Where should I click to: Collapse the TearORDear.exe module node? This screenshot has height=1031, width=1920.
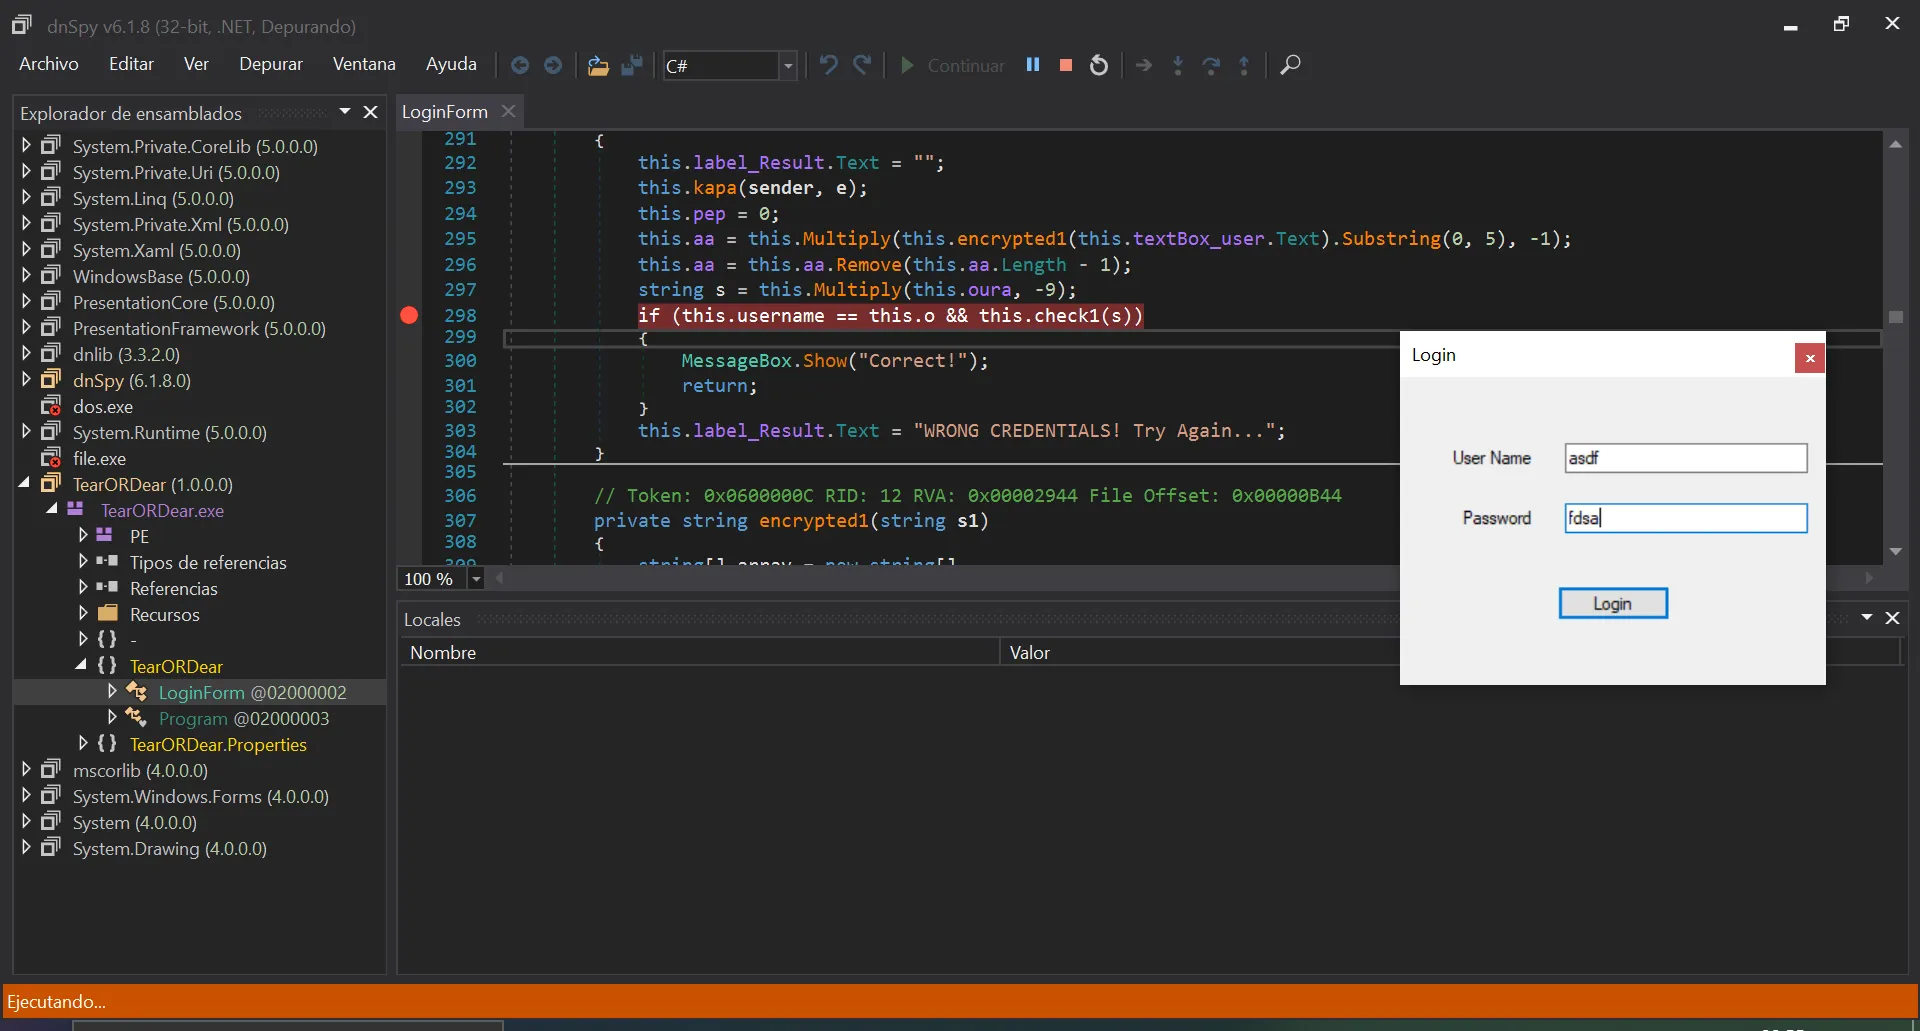pyautogui.click(x=52, y=510)
